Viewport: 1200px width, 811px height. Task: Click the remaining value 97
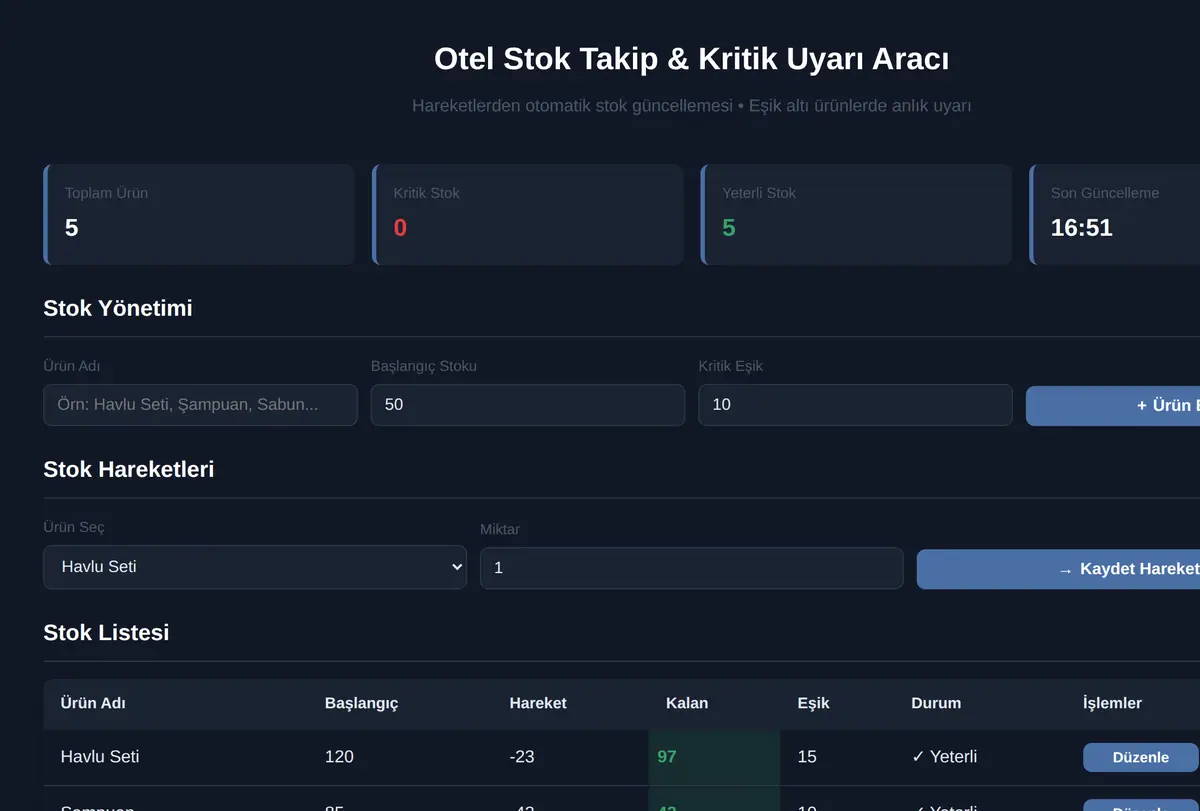coord(667,757)
